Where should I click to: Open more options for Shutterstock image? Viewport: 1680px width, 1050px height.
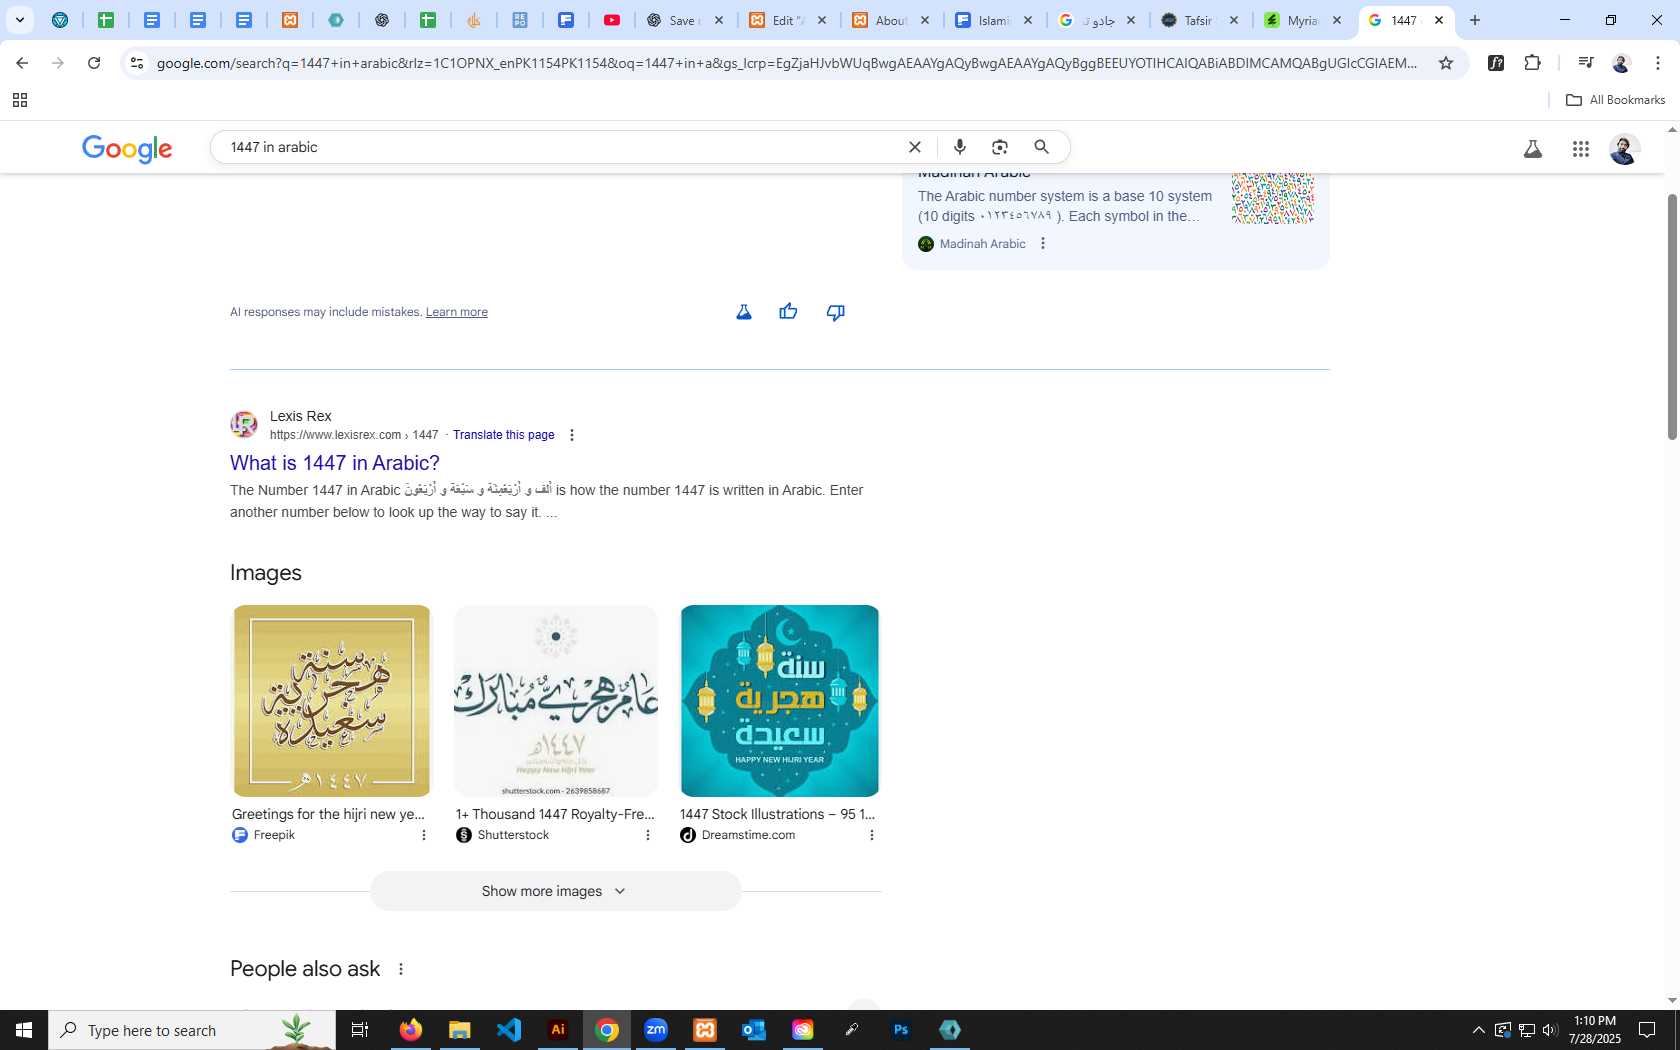(x=648, y=835)
